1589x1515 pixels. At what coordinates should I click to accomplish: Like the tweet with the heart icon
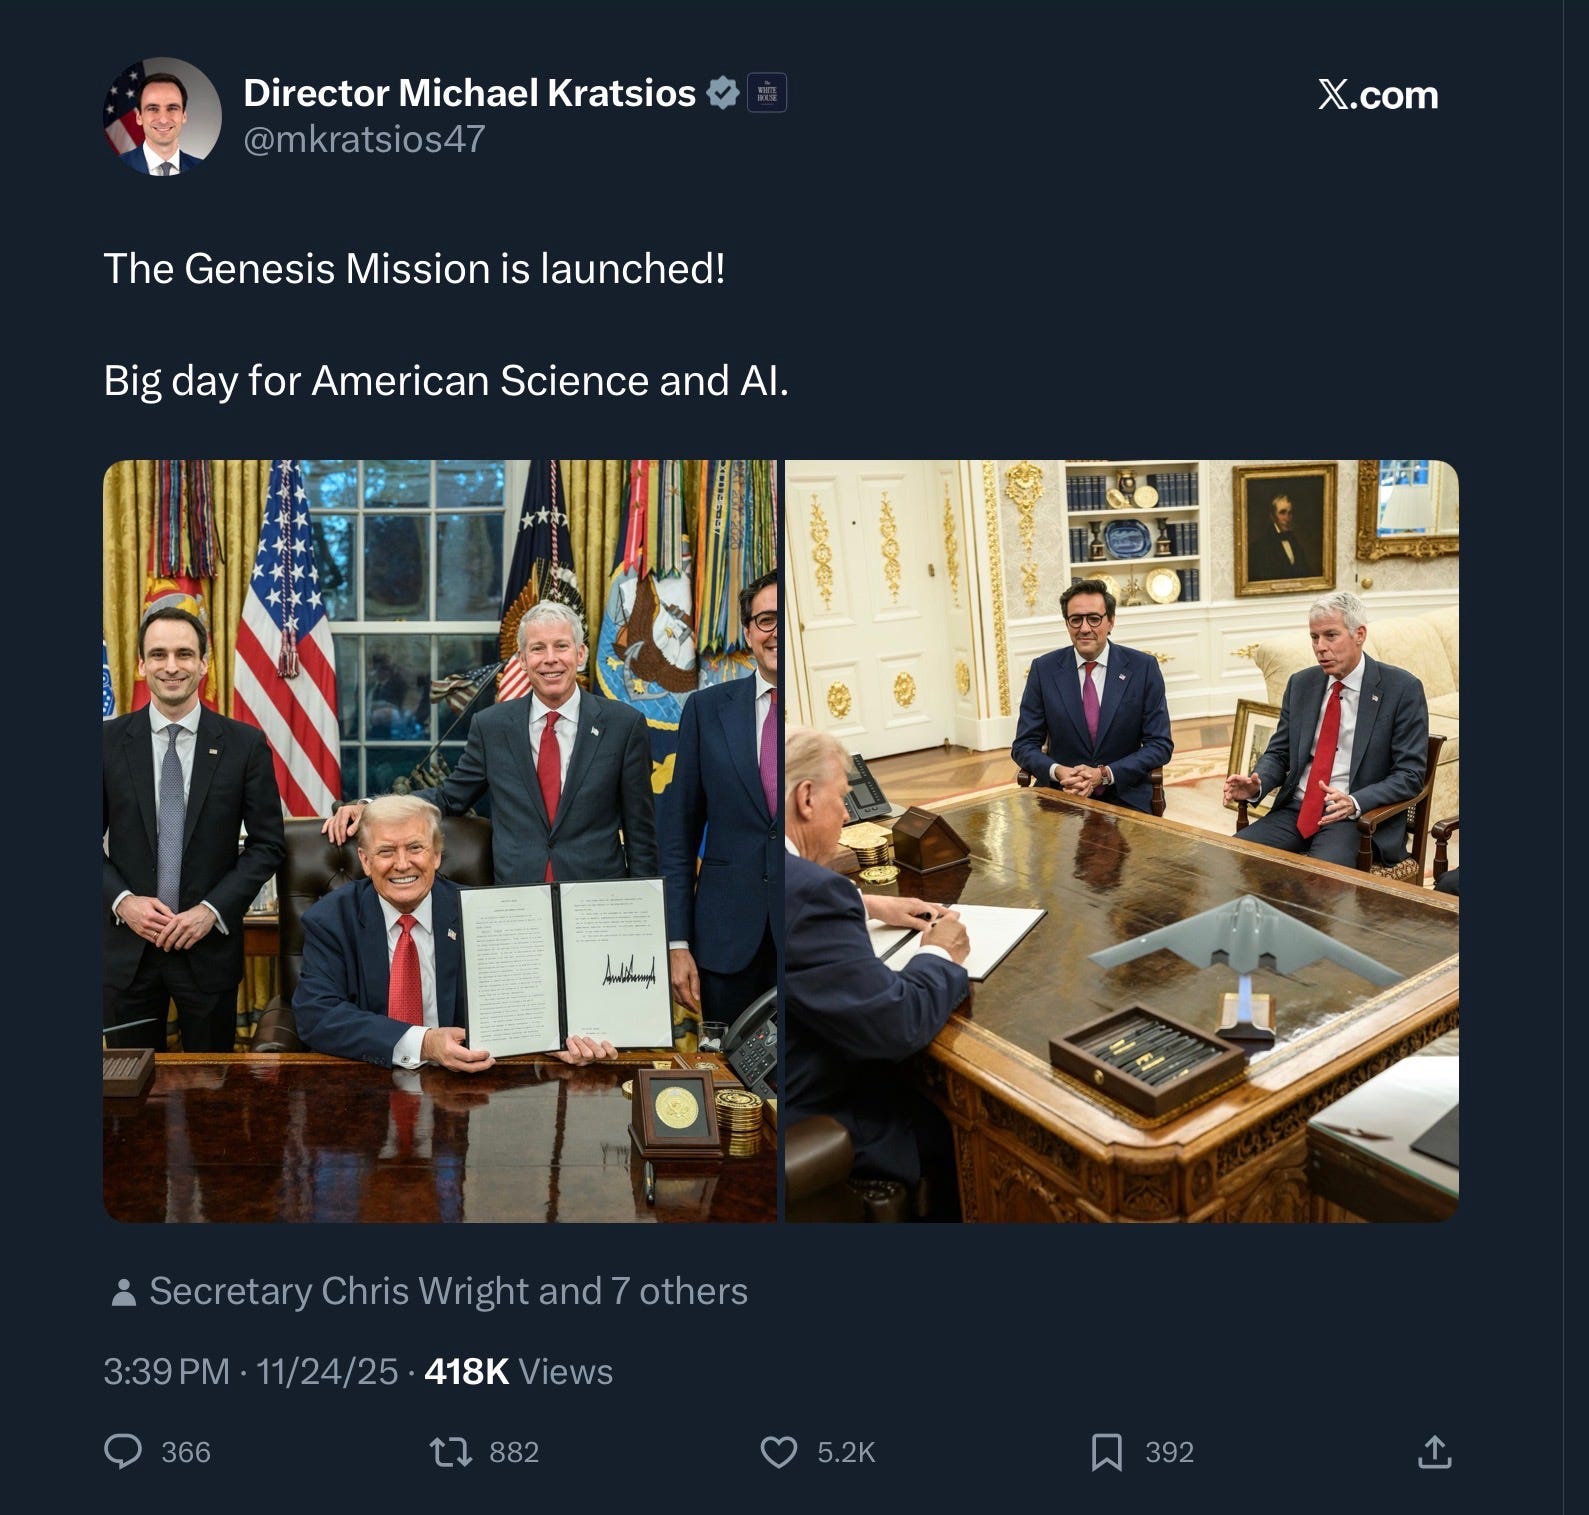pos(779,1451)
